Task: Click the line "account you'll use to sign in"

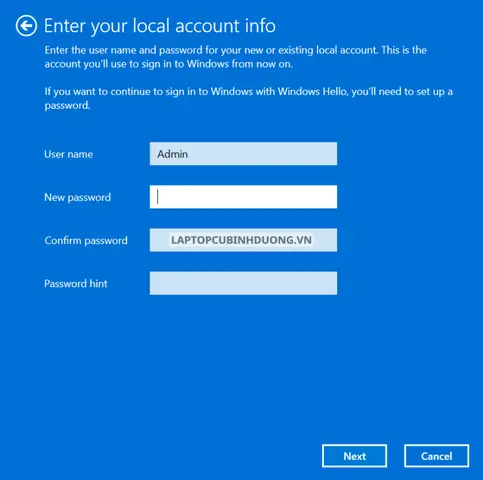Action: pos(169,64)
